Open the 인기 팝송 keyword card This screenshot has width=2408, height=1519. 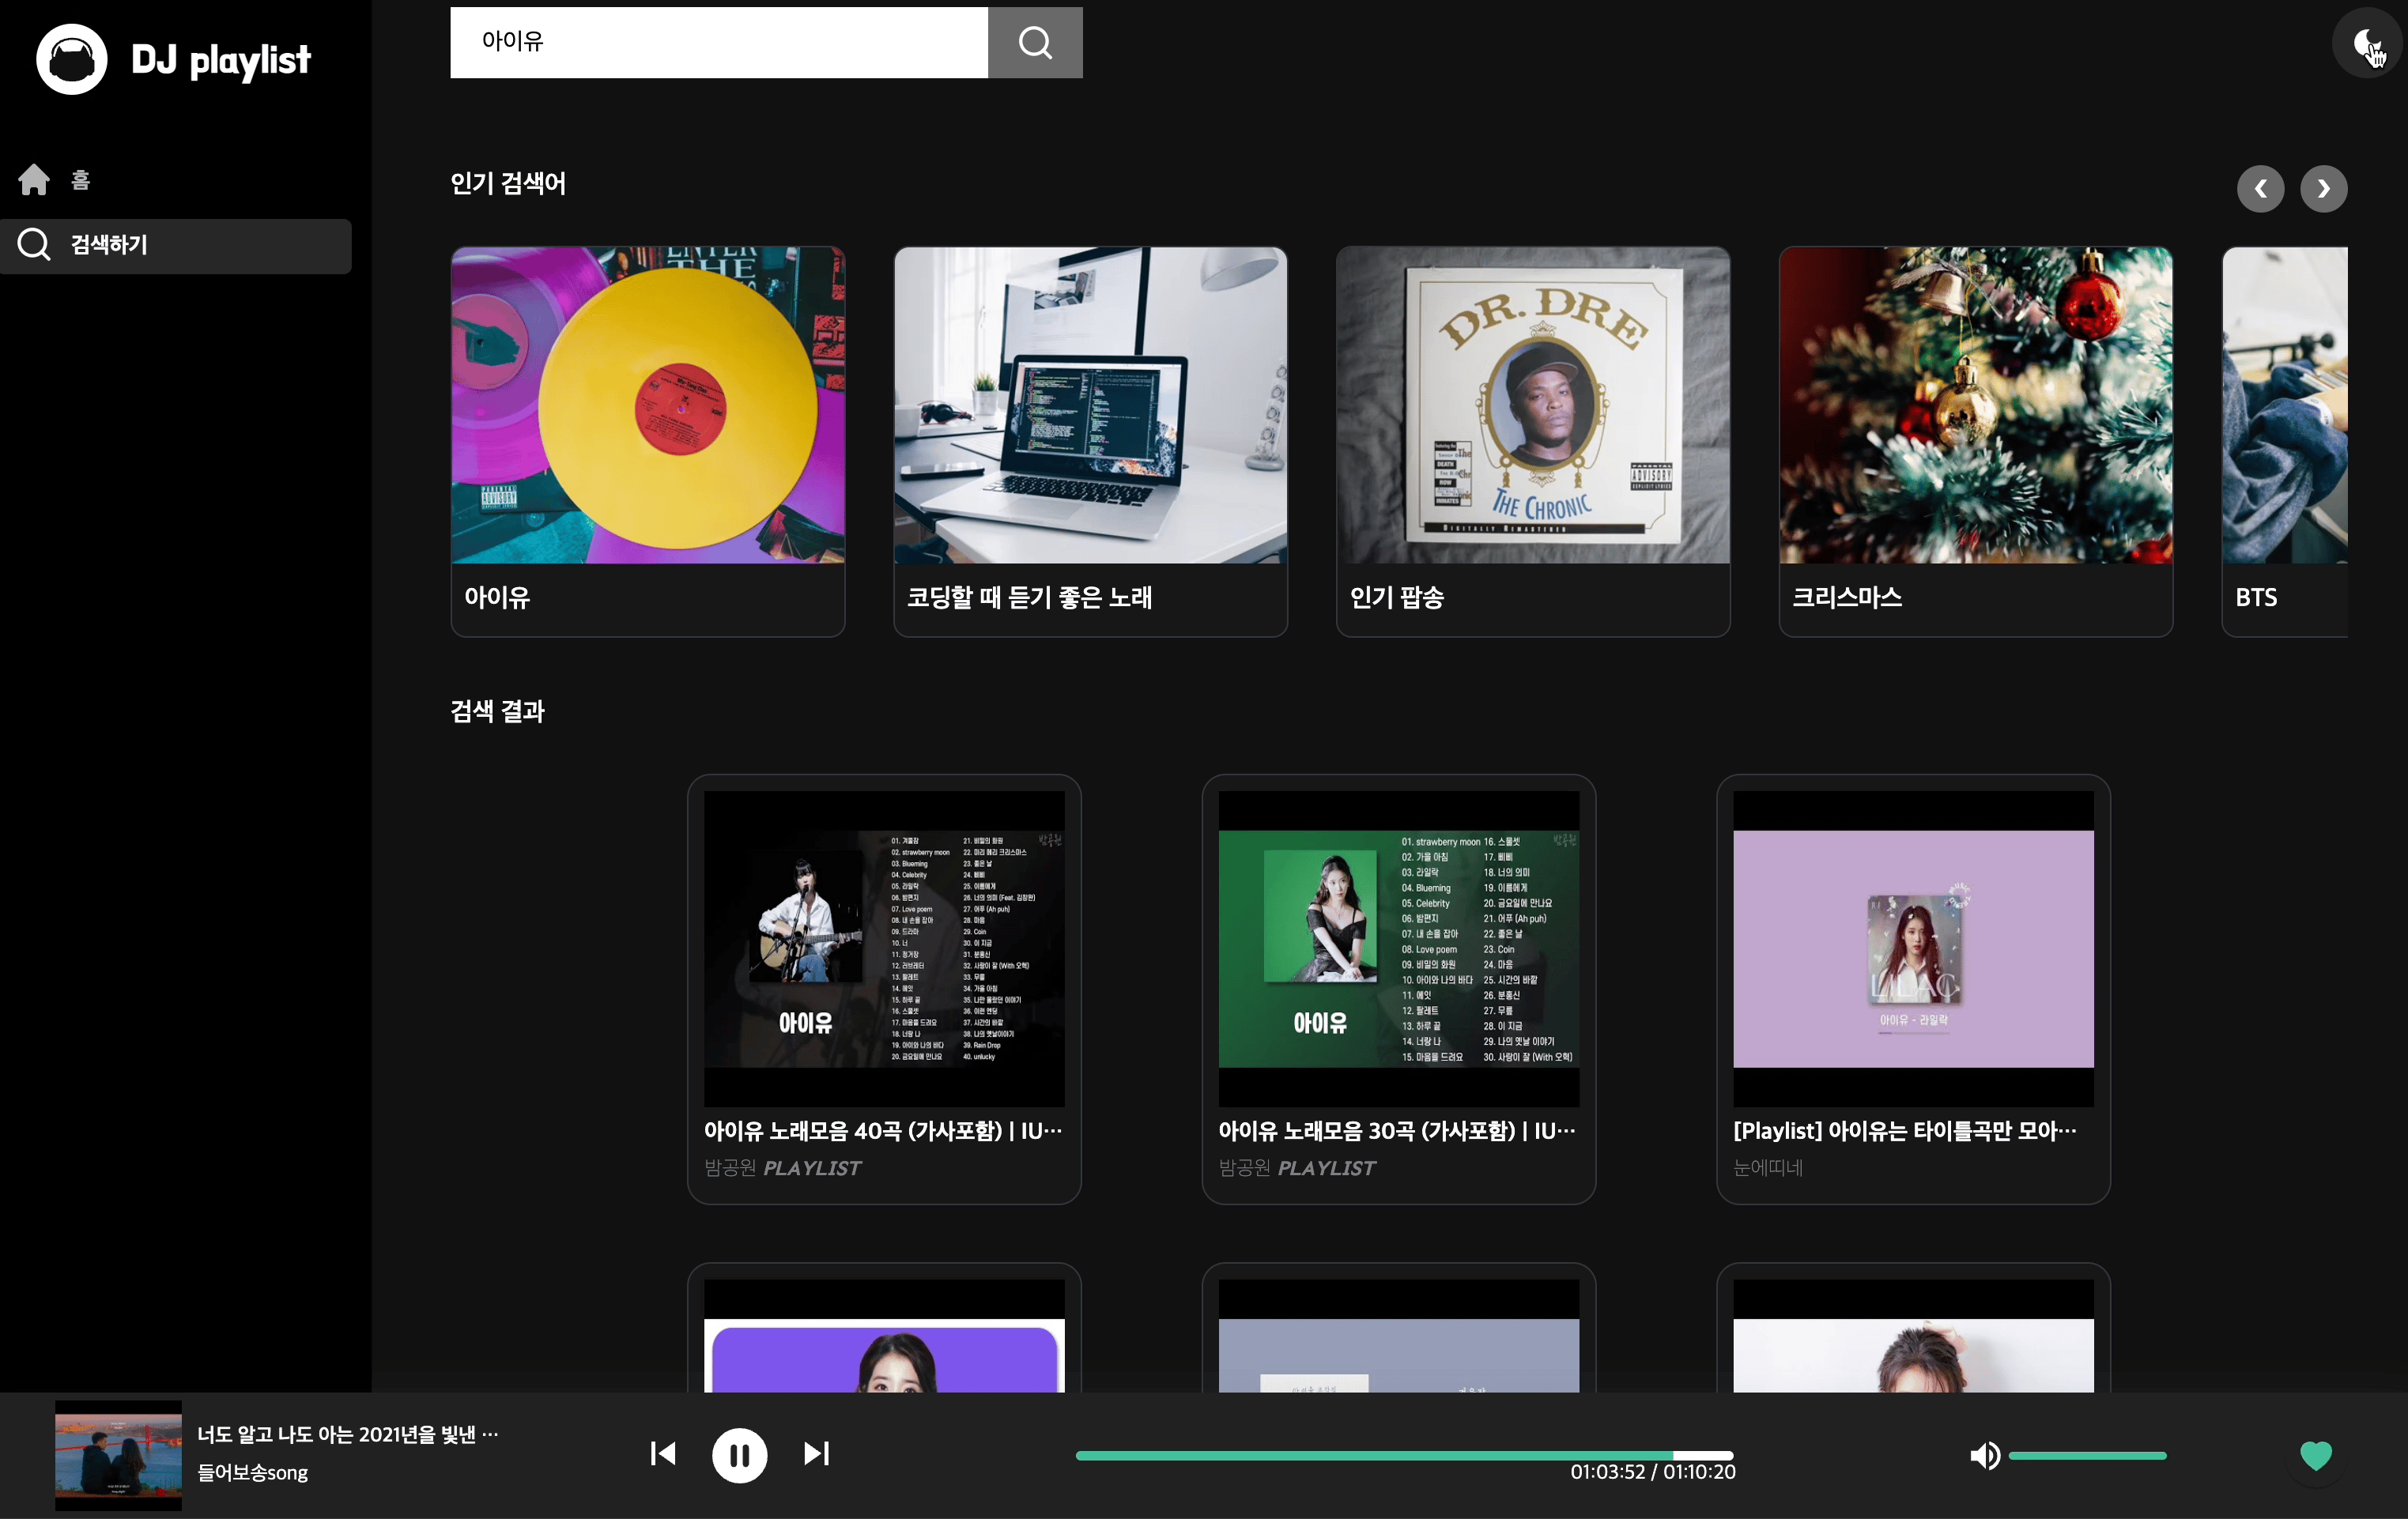[1532, 441]
